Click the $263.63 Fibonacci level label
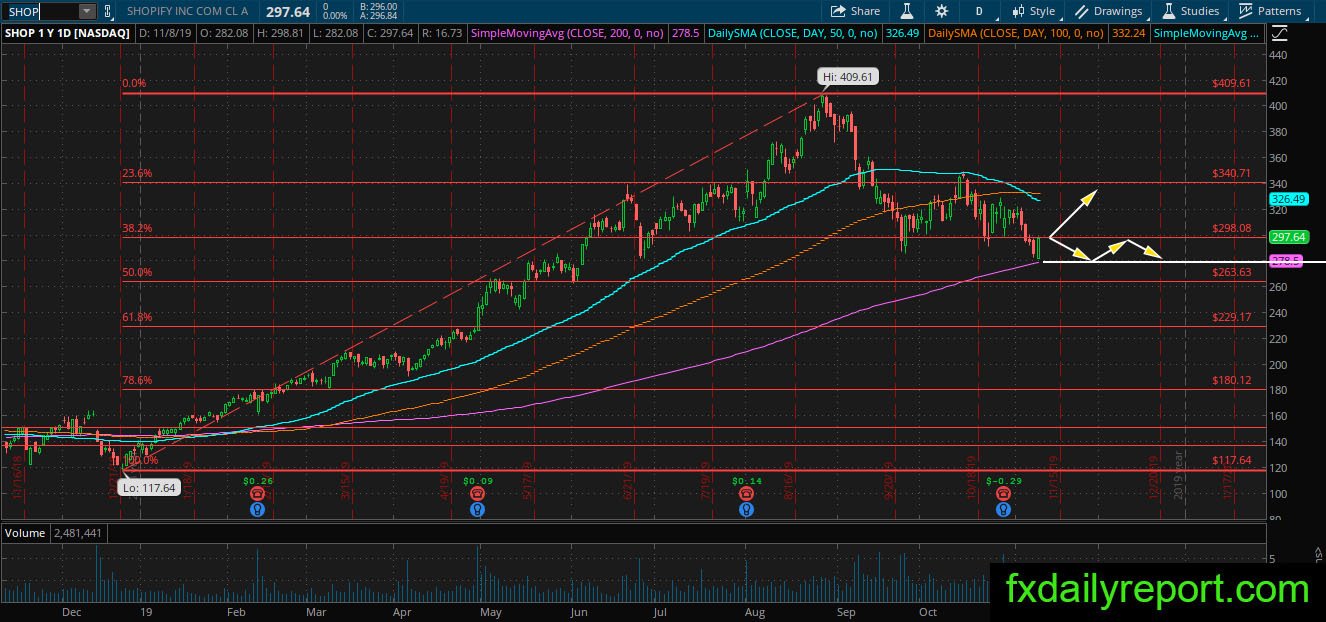Image resolution: width=1326 pixels, height=622 pixels. pyautogui.click(x=1231, y=272)
